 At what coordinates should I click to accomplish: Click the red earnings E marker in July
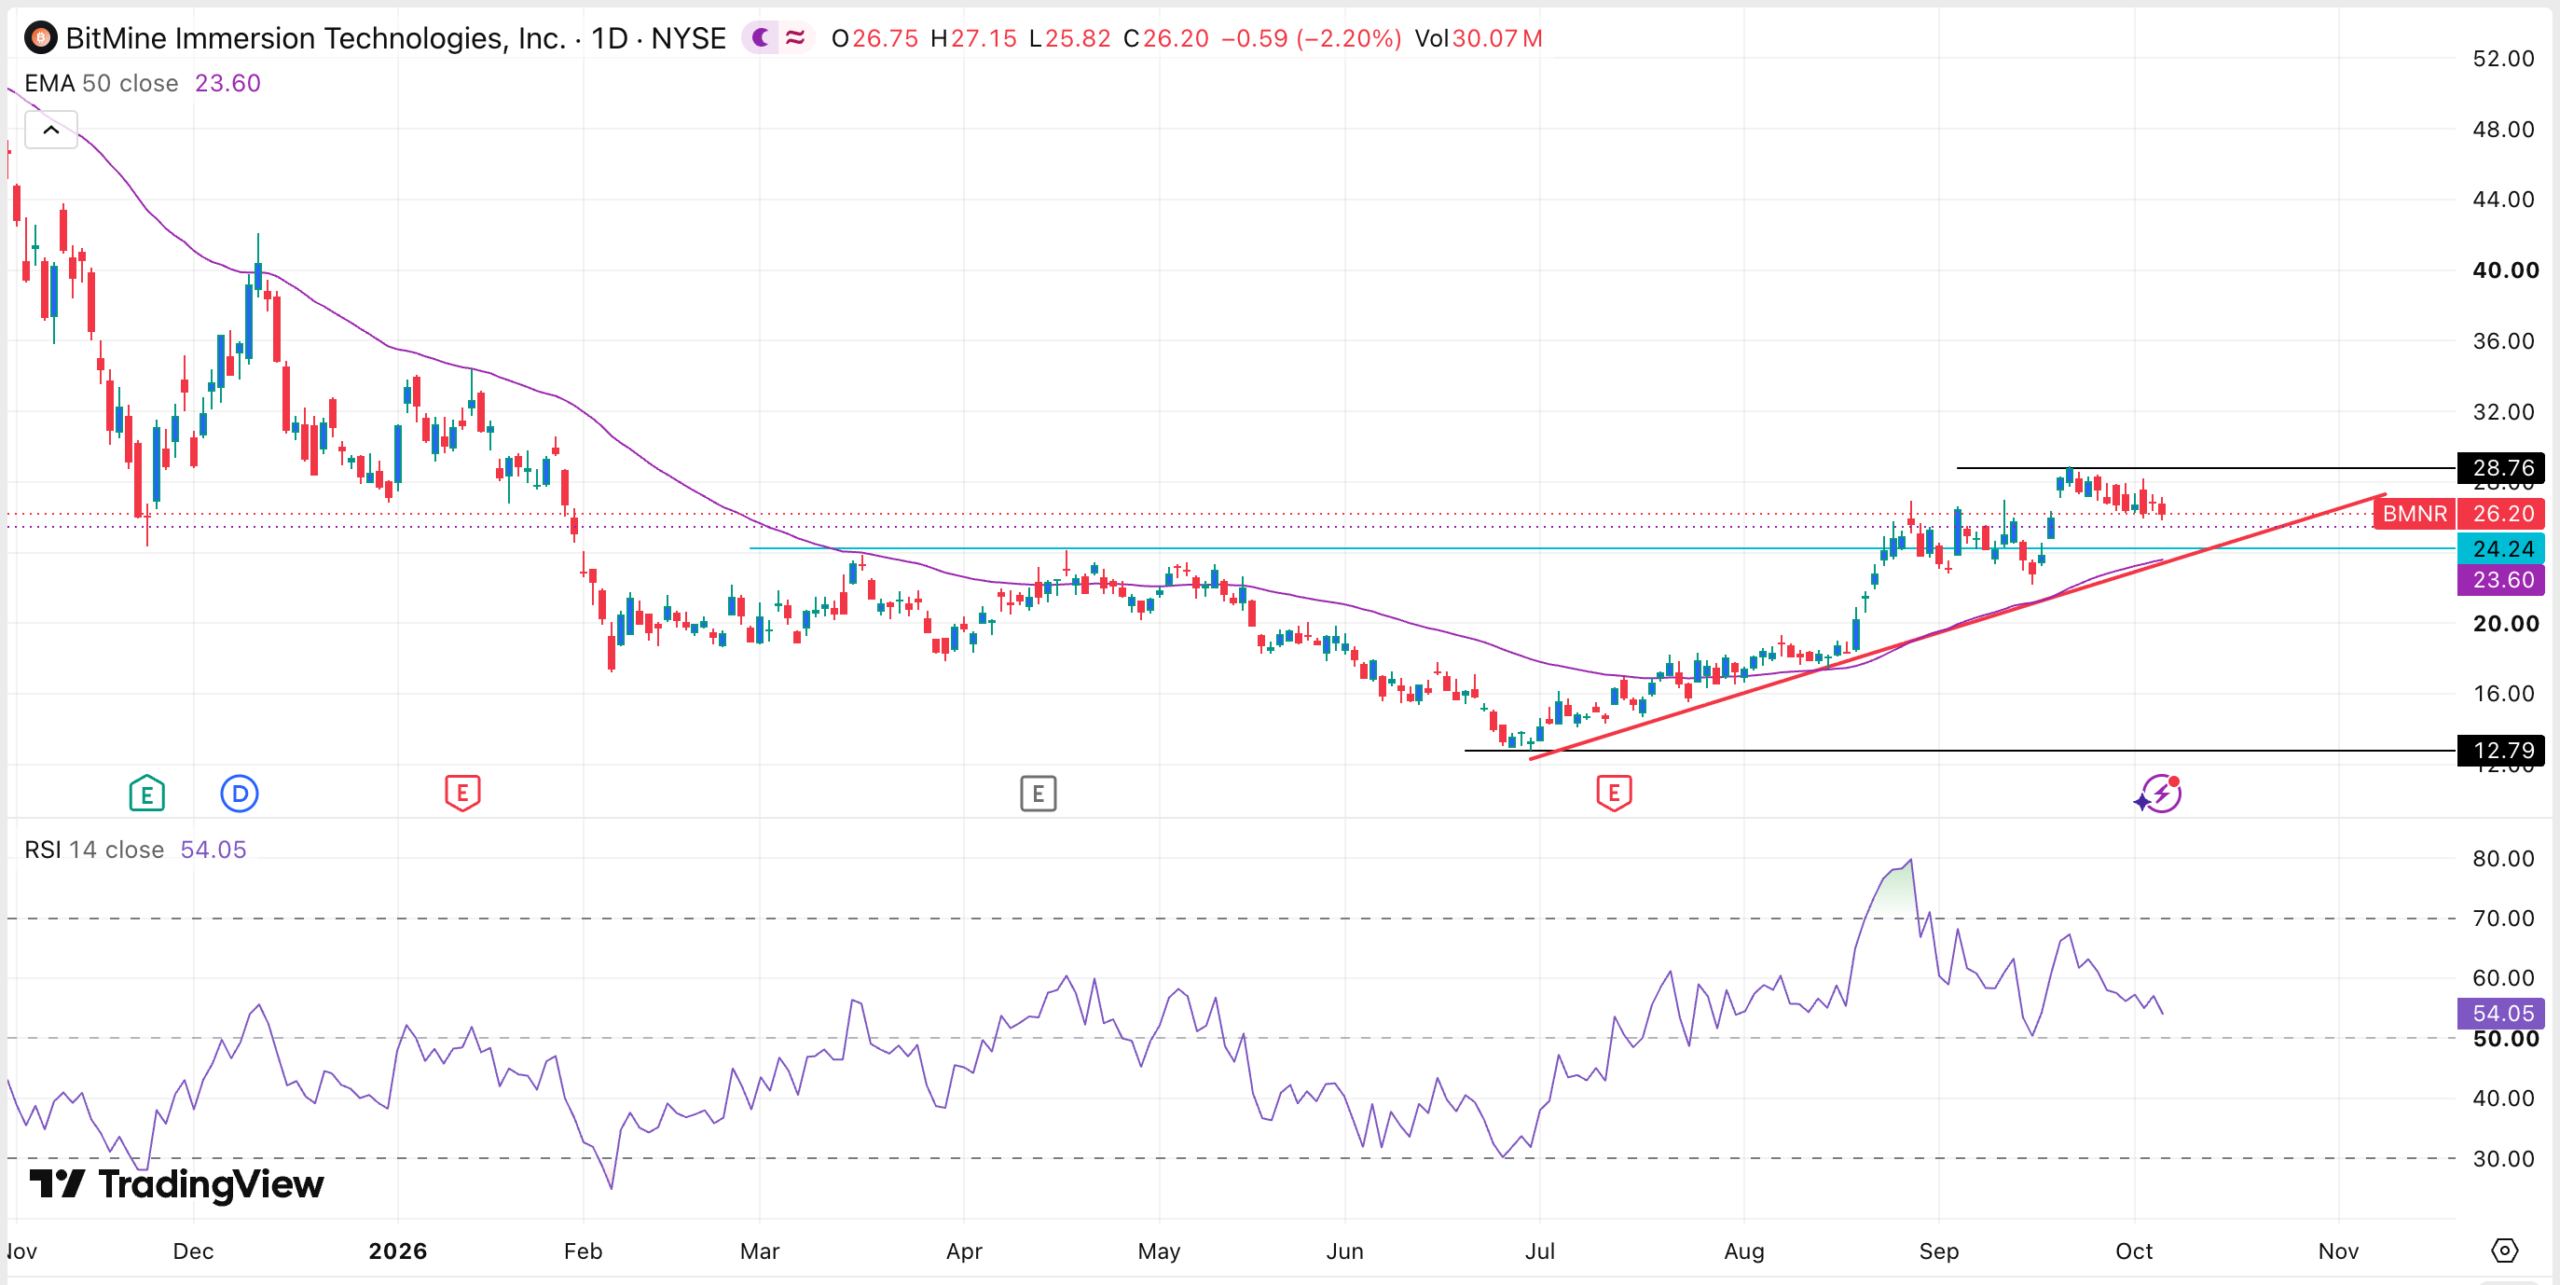pos(1614,794)
